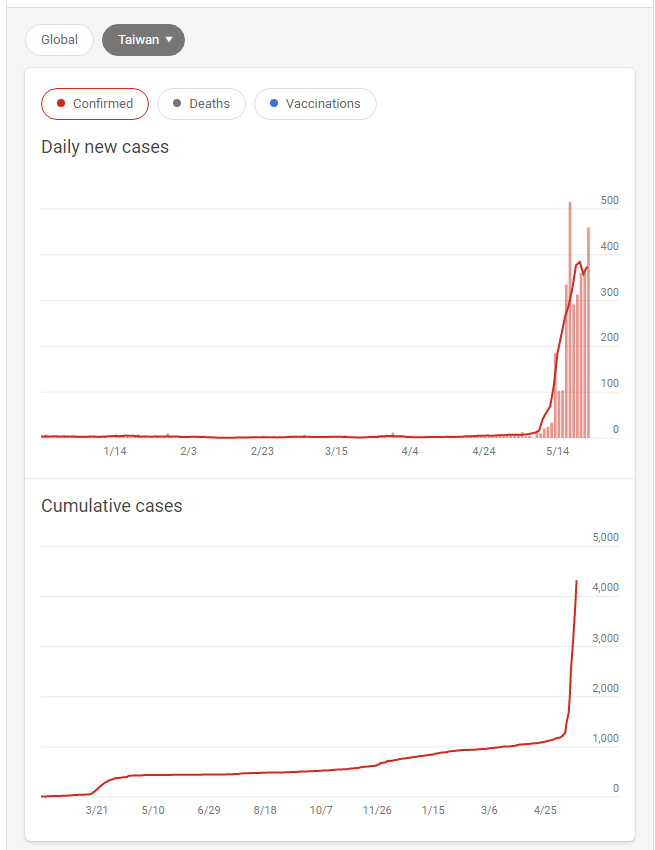
Task: Click the 11/26 date label on cumulative chart
Action: click(x=377, y=810)
